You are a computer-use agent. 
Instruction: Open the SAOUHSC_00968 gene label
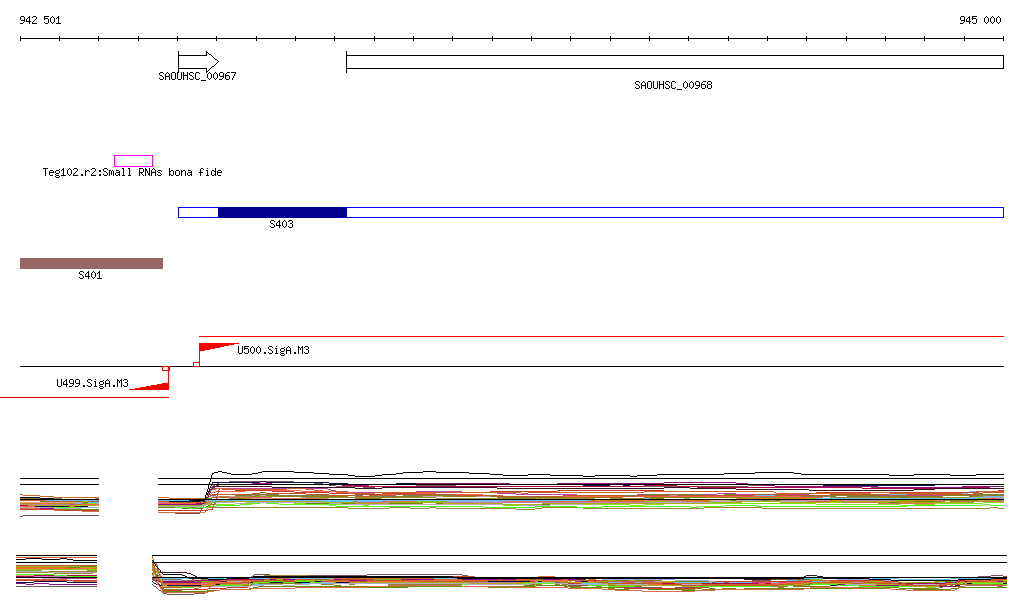click(673, 86)
